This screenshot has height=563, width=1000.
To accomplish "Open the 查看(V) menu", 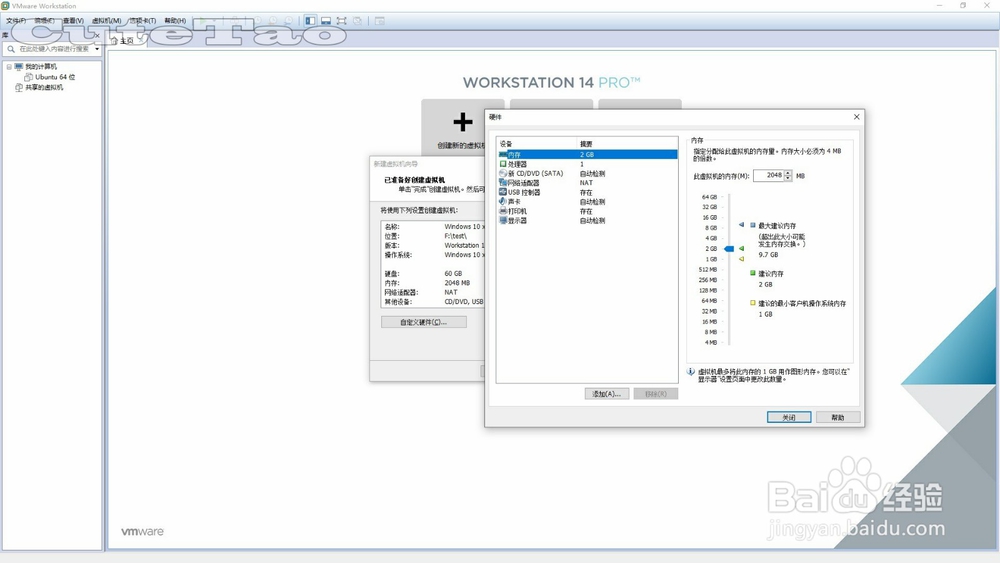I will [x=73, y=20].
